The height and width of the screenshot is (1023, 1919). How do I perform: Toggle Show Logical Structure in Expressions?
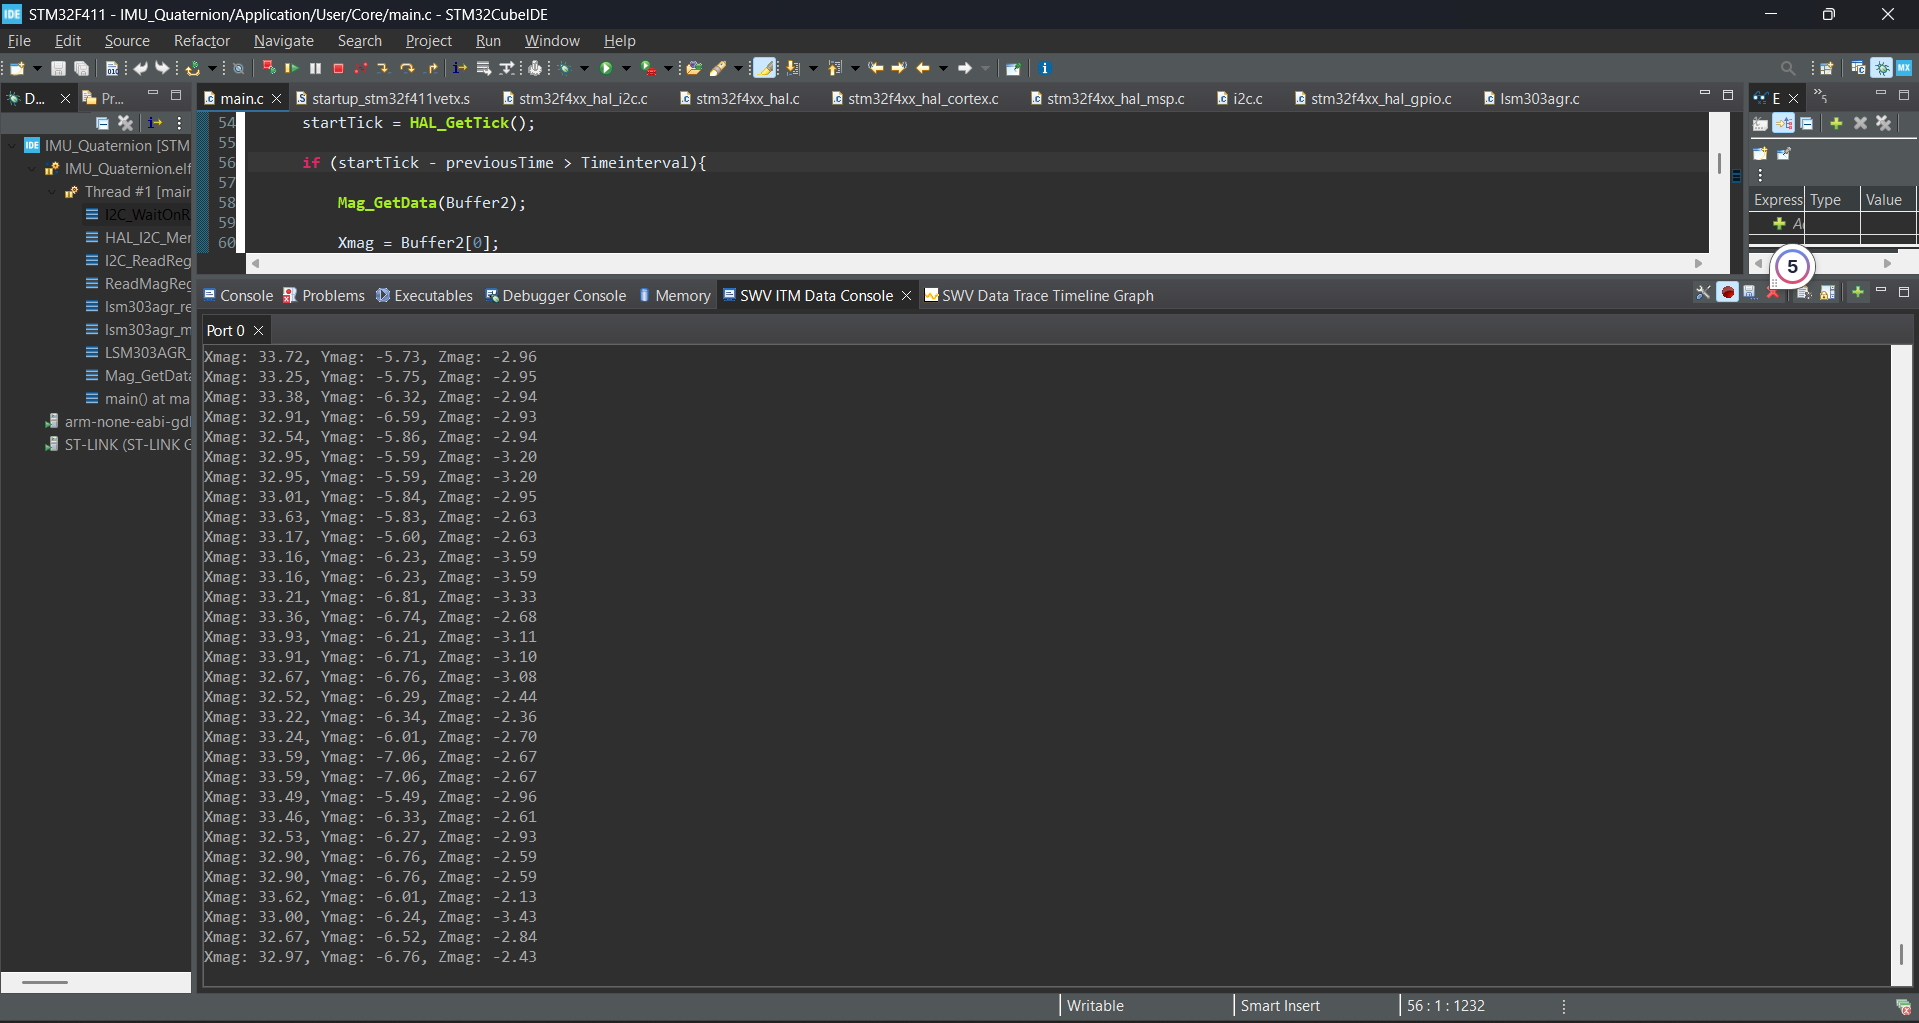coord(1783,123)
